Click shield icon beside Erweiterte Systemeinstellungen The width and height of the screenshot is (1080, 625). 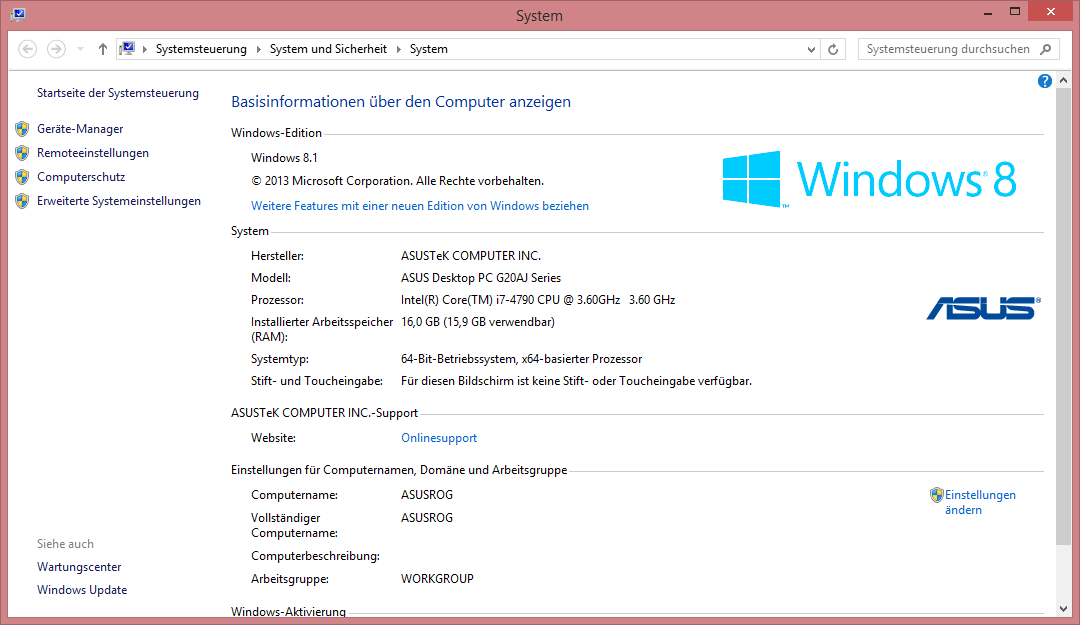pos(22,201)
